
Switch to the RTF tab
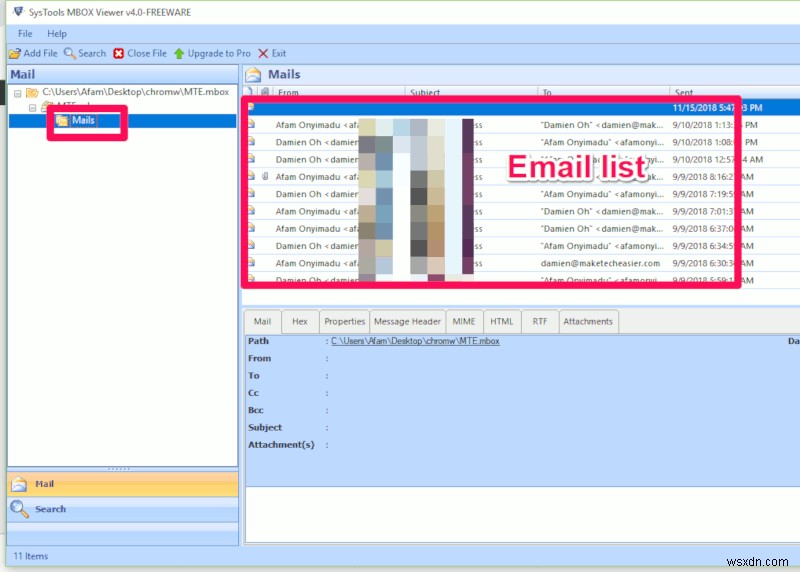(x=540, y=321)
